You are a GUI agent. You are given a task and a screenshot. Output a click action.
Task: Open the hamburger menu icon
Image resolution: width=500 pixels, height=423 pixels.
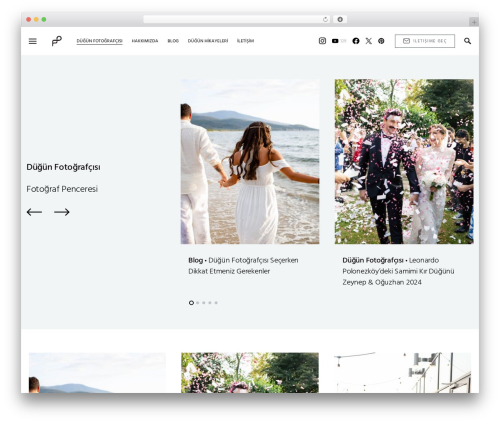point(33,41)
